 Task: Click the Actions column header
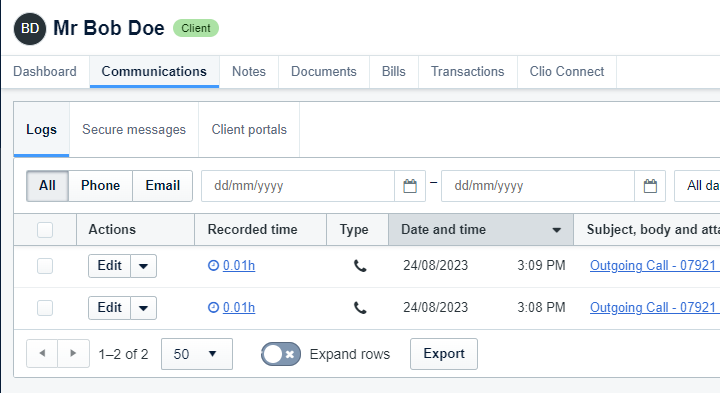135,230
